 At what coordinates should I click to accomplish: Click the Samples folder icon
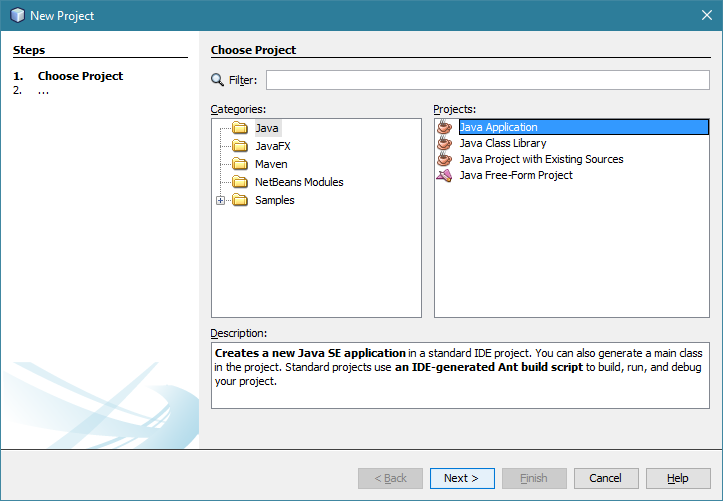(x=240, y=200)
